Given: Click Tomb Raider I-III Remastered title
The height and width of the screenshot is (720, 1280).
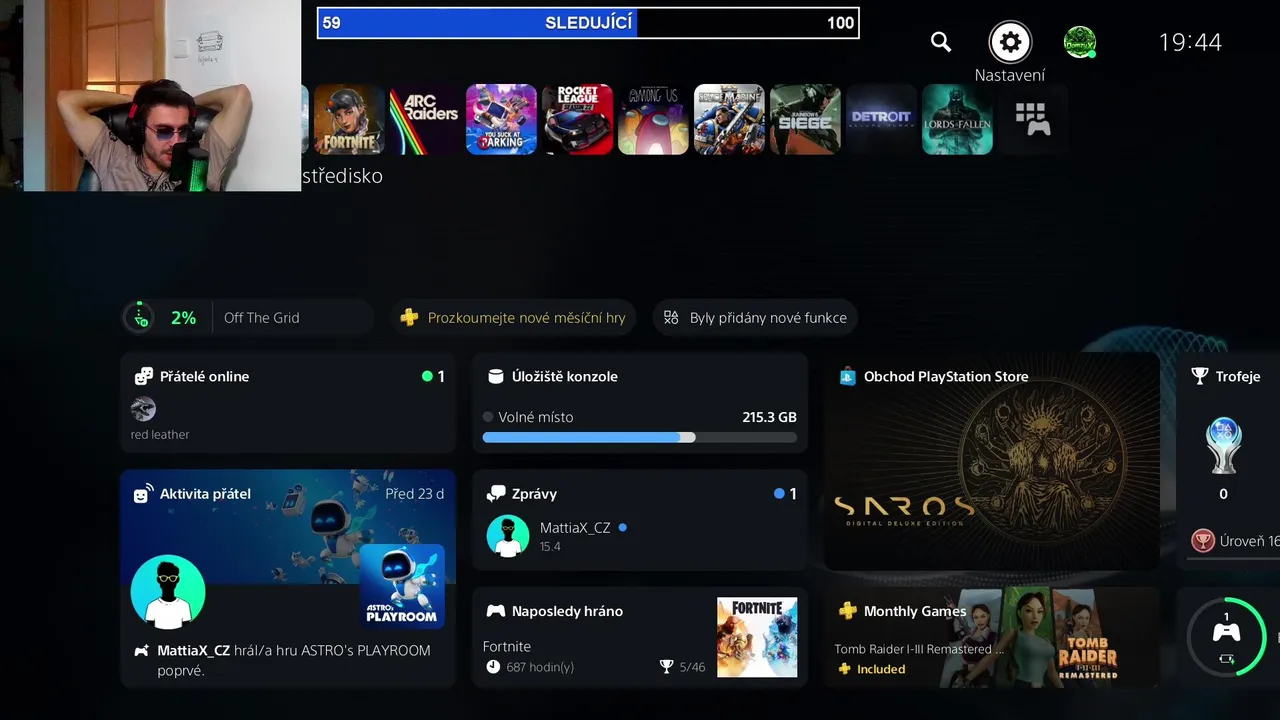Looking at the screenshot, I should pyautogui.click(x=919, y=649).
